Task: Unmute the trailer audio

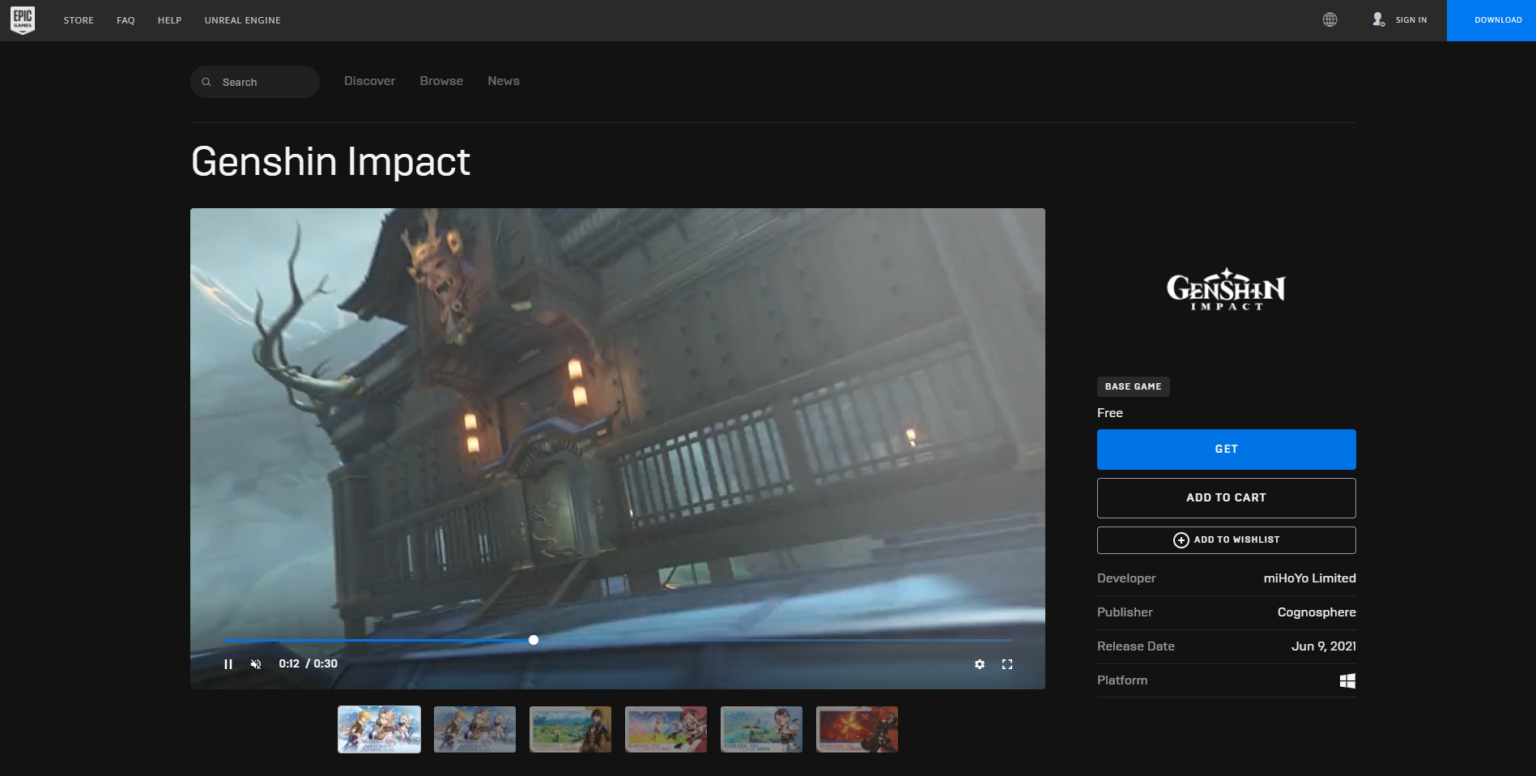Action: tap(256, 663)
